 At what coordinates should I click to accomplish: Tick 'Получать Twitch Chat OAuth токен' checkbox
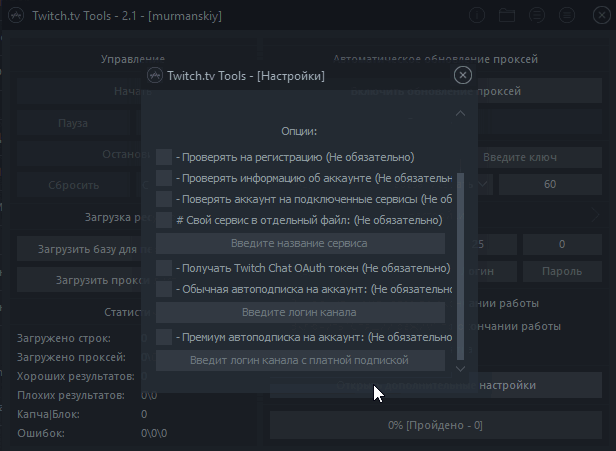click(164, 268)
